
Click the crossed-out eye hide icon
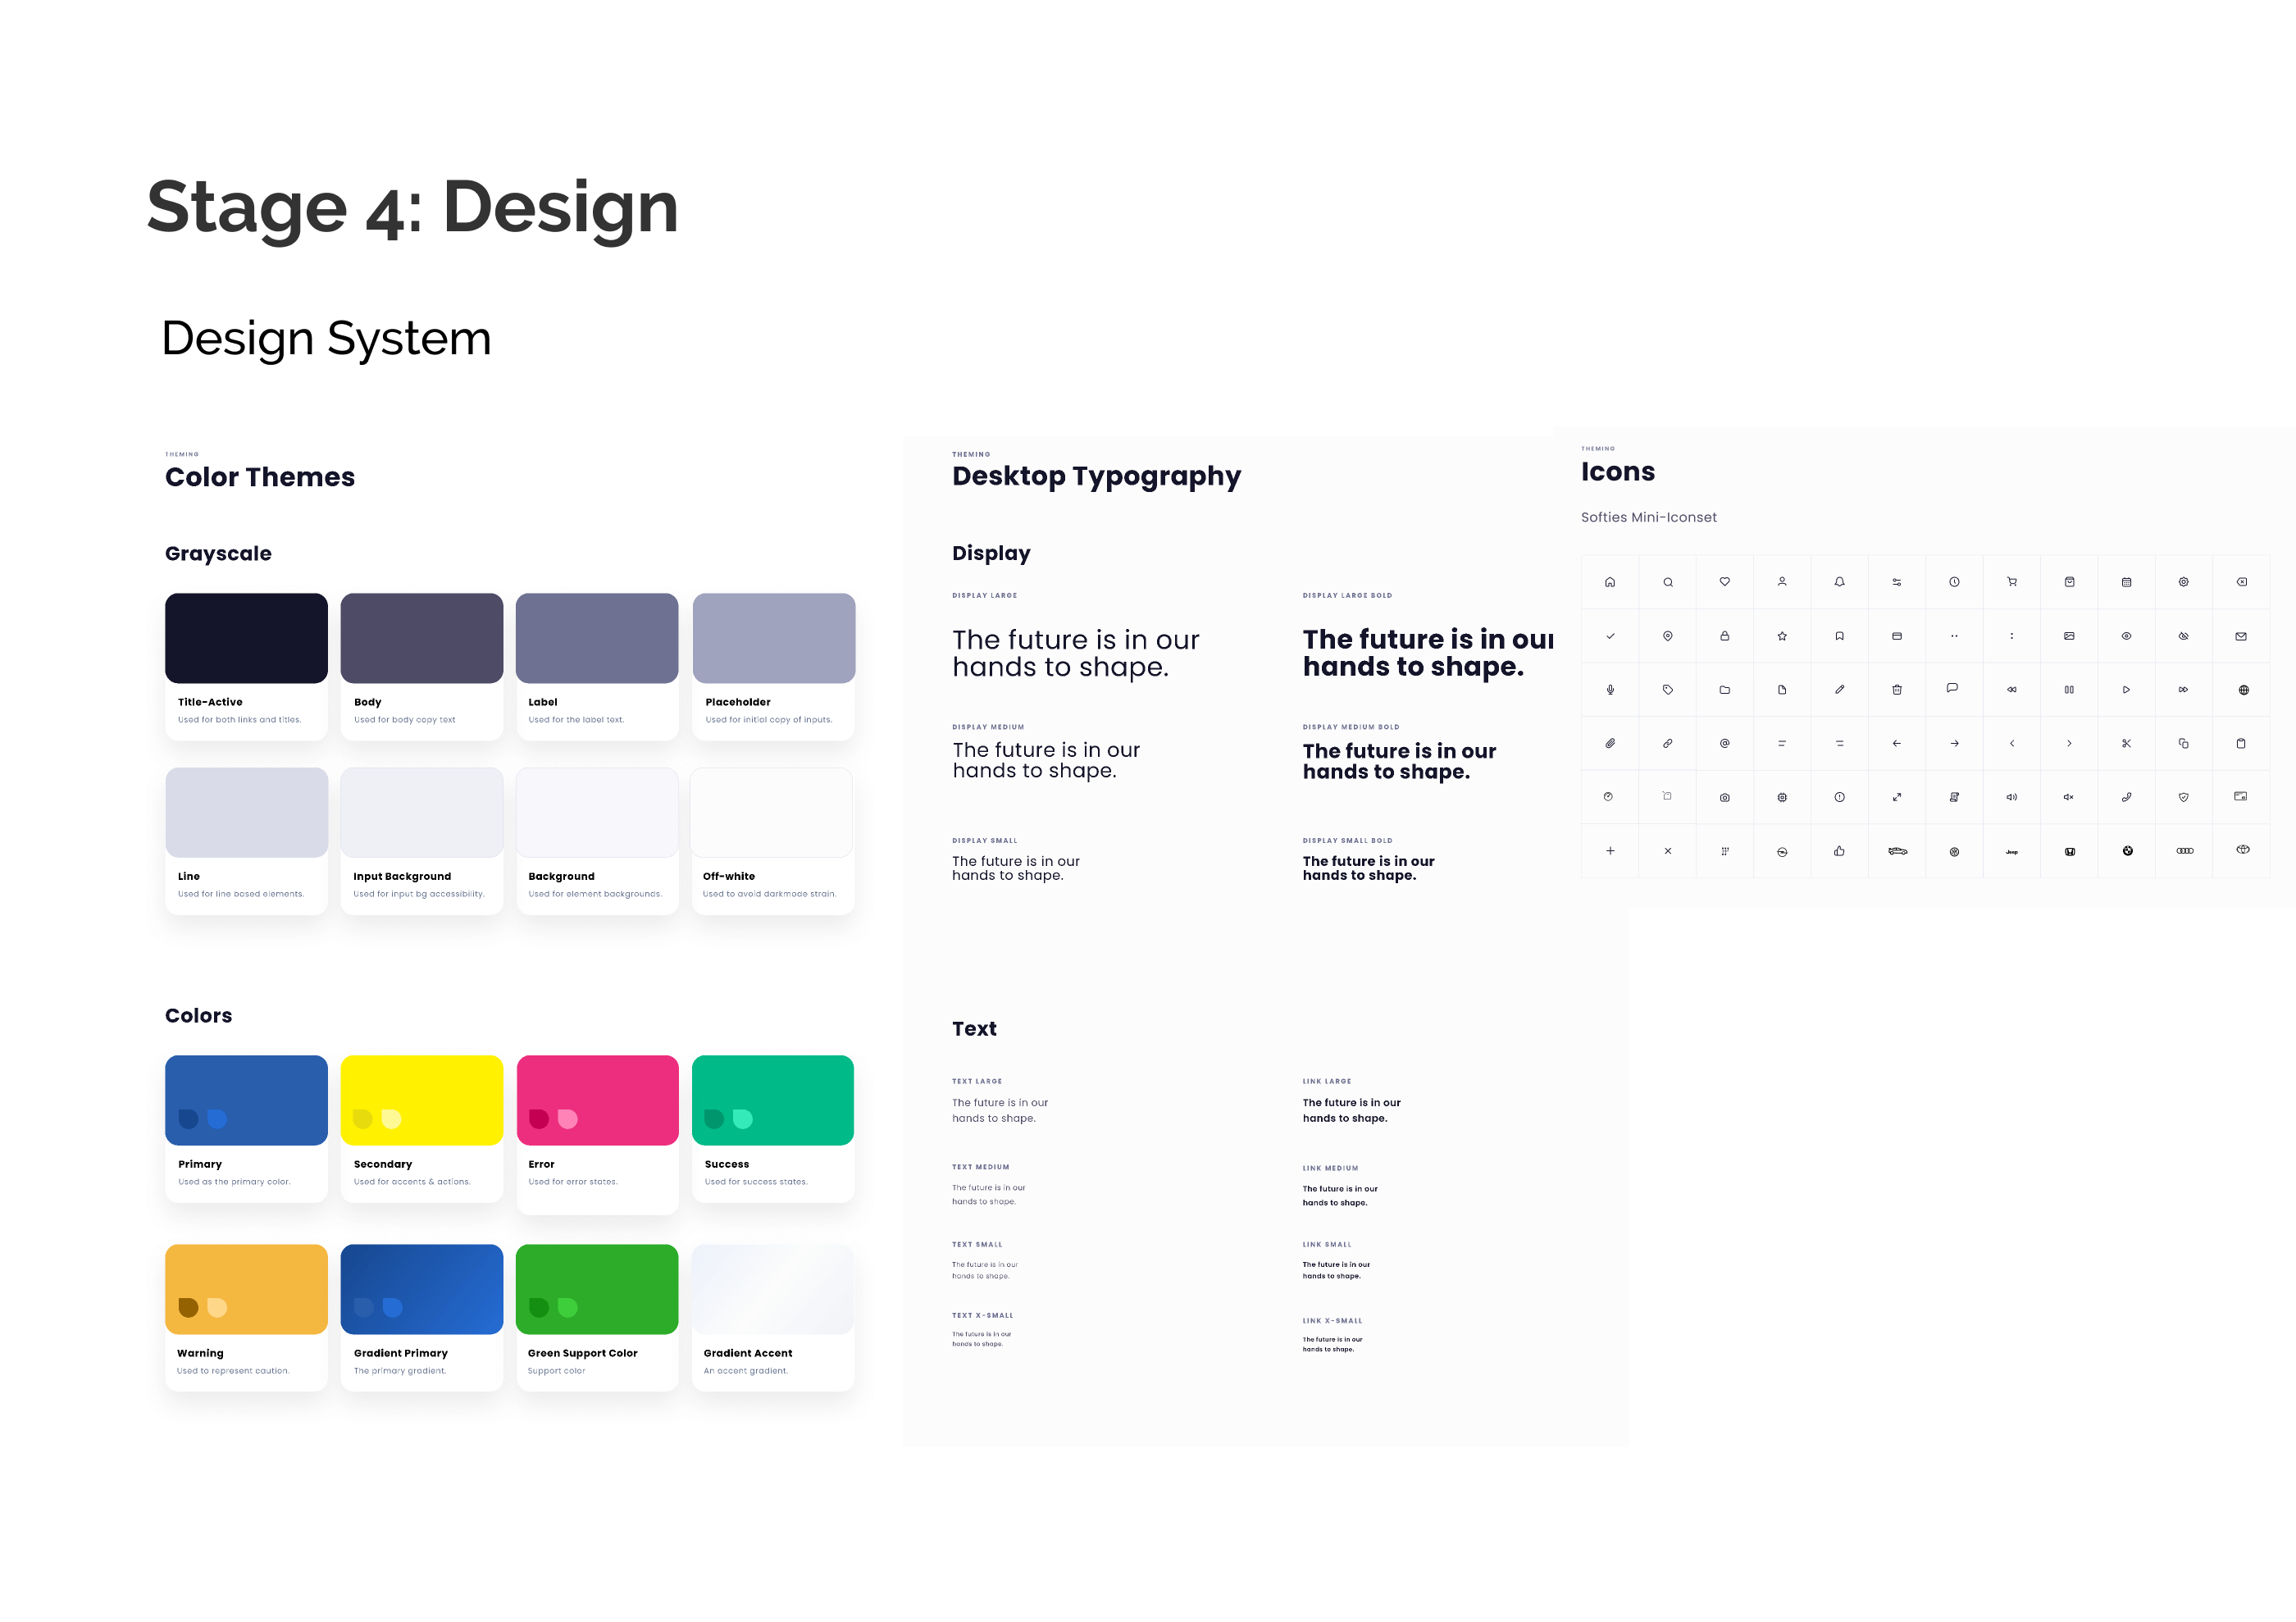coord(2184,636)
